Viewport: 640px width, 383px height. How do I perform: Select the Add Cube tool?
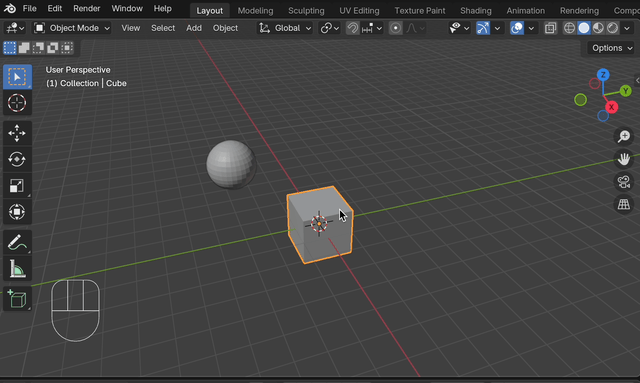17,299
